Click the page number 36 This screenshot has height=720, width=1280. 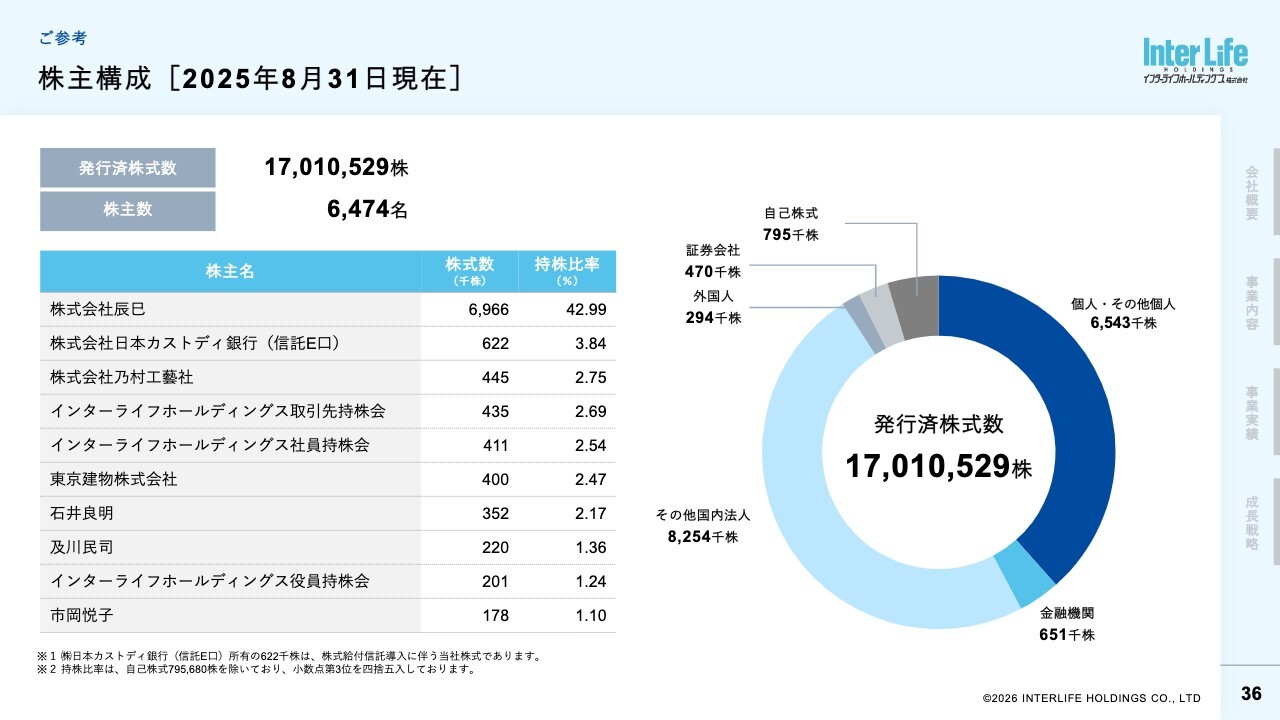pyautogui.click(x=1251, y=694)
